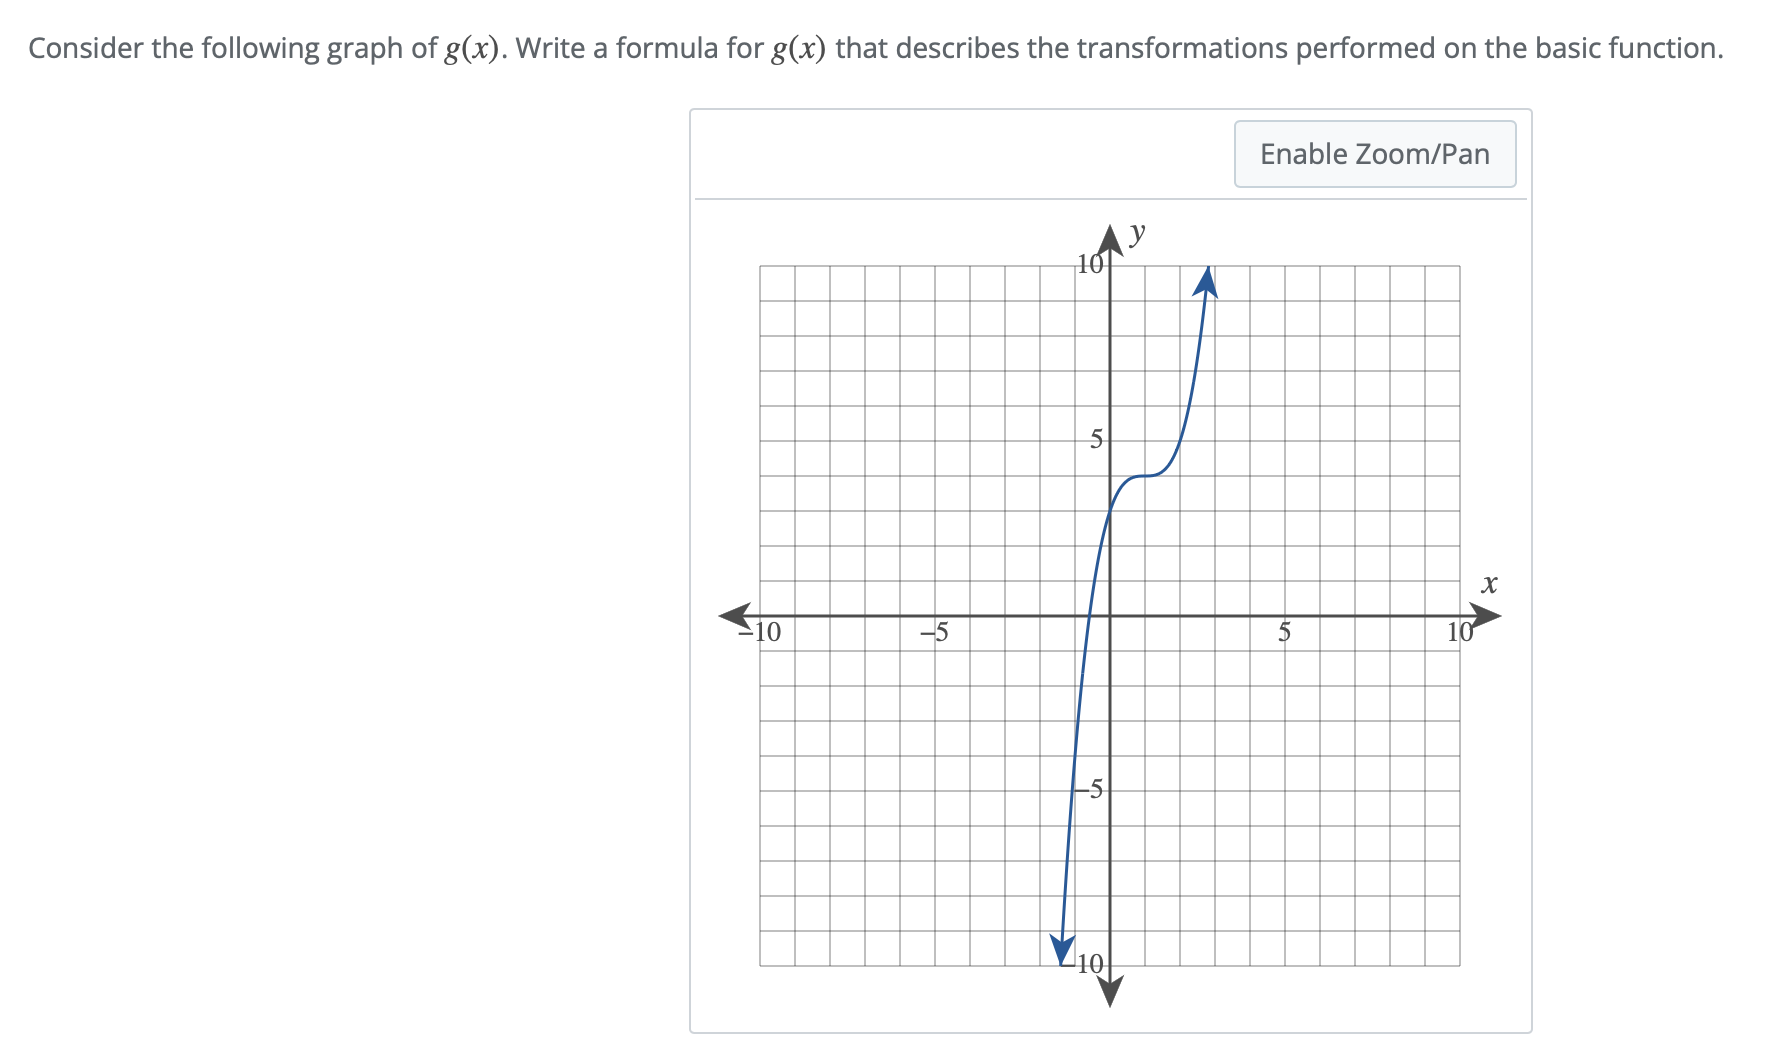The height and width of the screenshot is (1063, 1790).
Task: Click the 5 mark on the y-axis
Action: 1096,440
